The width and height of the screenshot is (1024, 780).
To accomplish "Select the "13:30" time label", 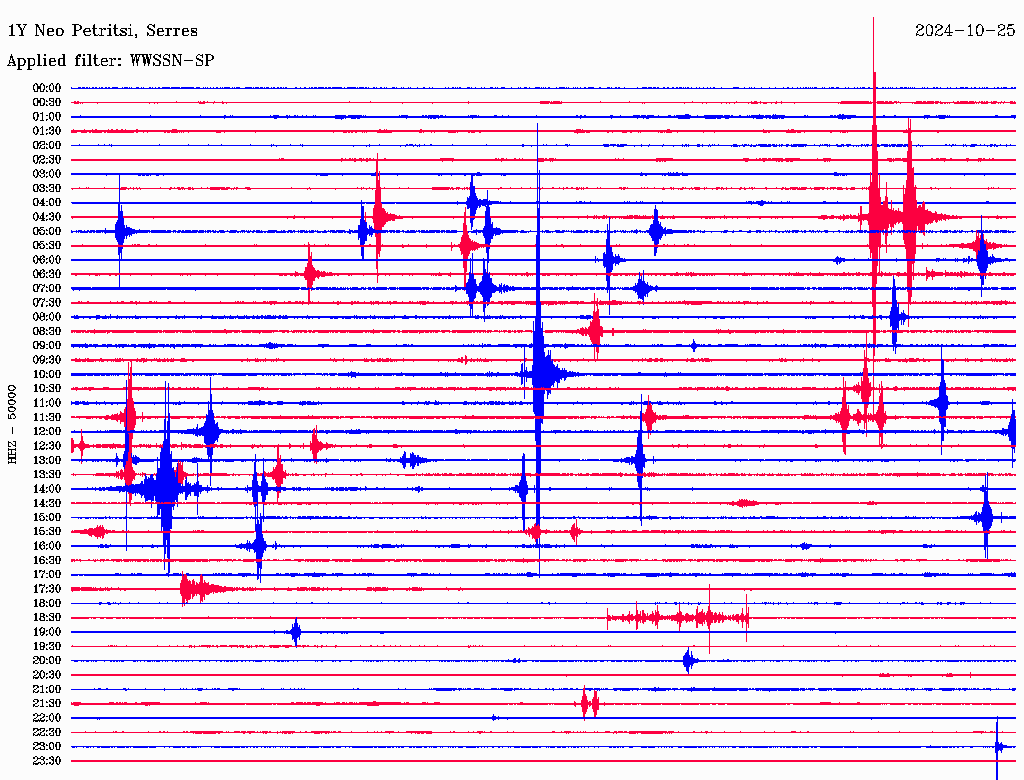I will [x=46, y=475].
